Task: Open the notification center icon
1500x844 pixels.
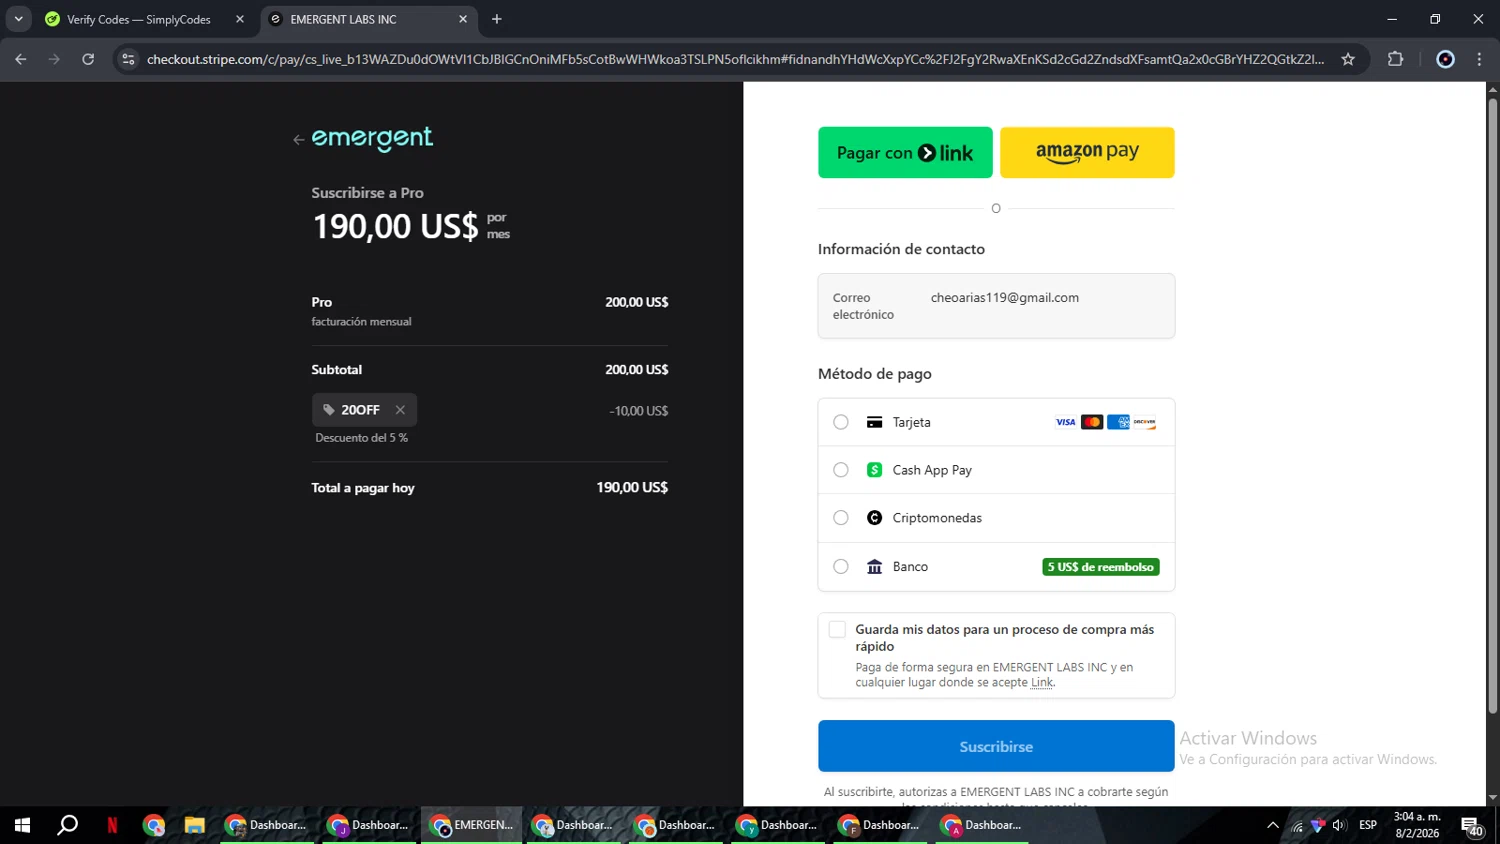Action: 1471,826
